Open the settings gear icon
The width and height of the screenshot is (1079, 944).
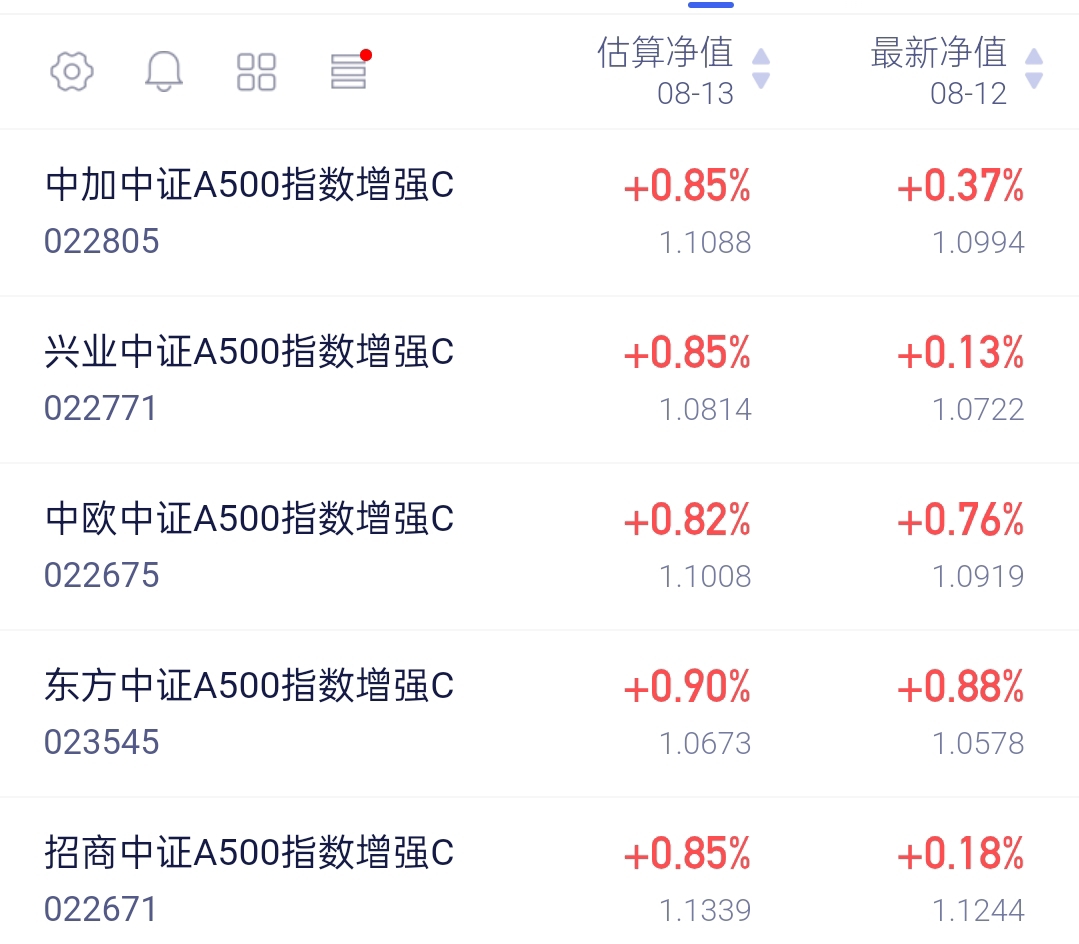click(72, 71)
